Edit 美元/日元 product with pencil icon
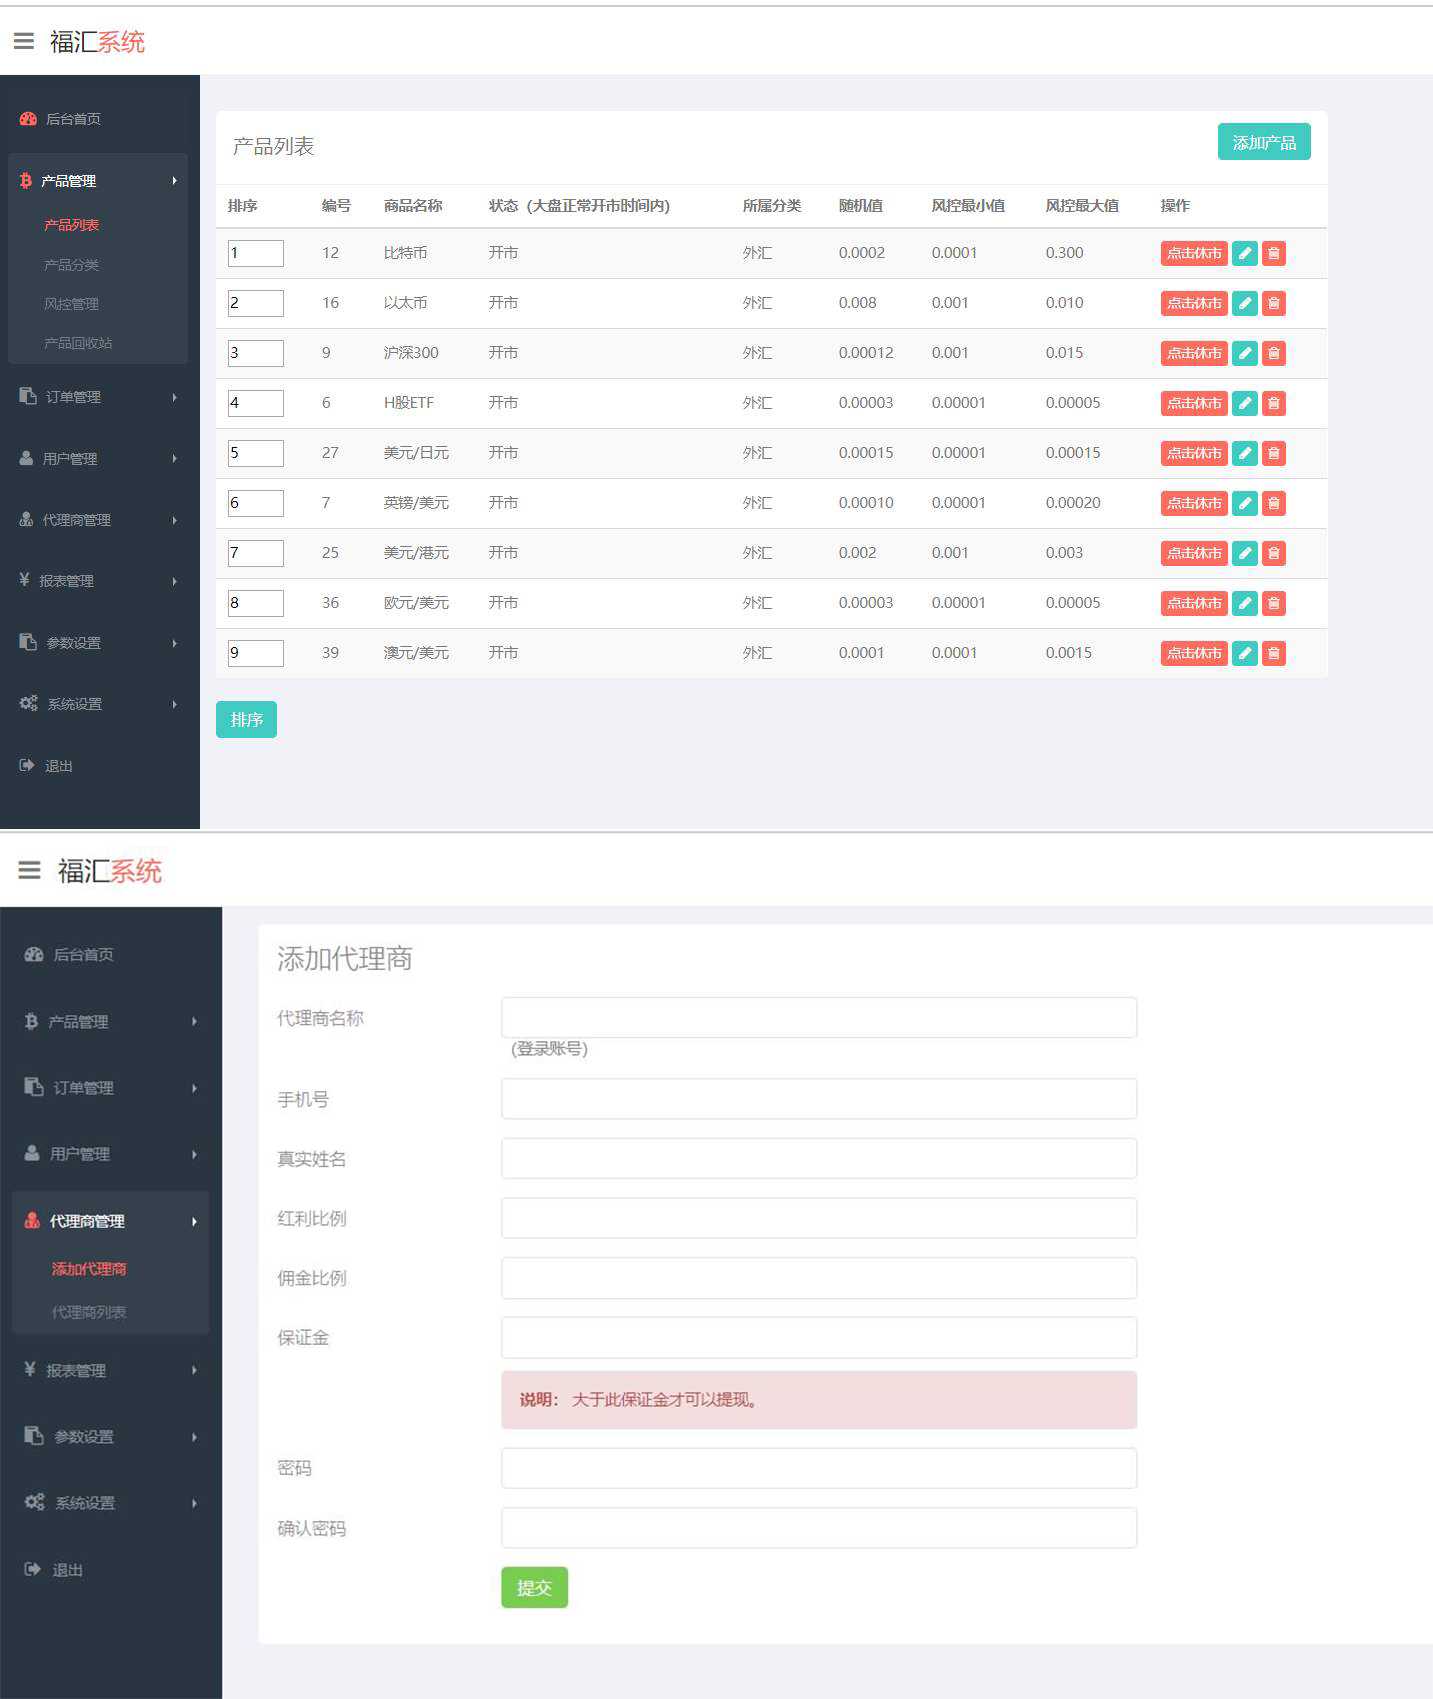This screenshot has width=1433, height=1699. point(1244,453)
